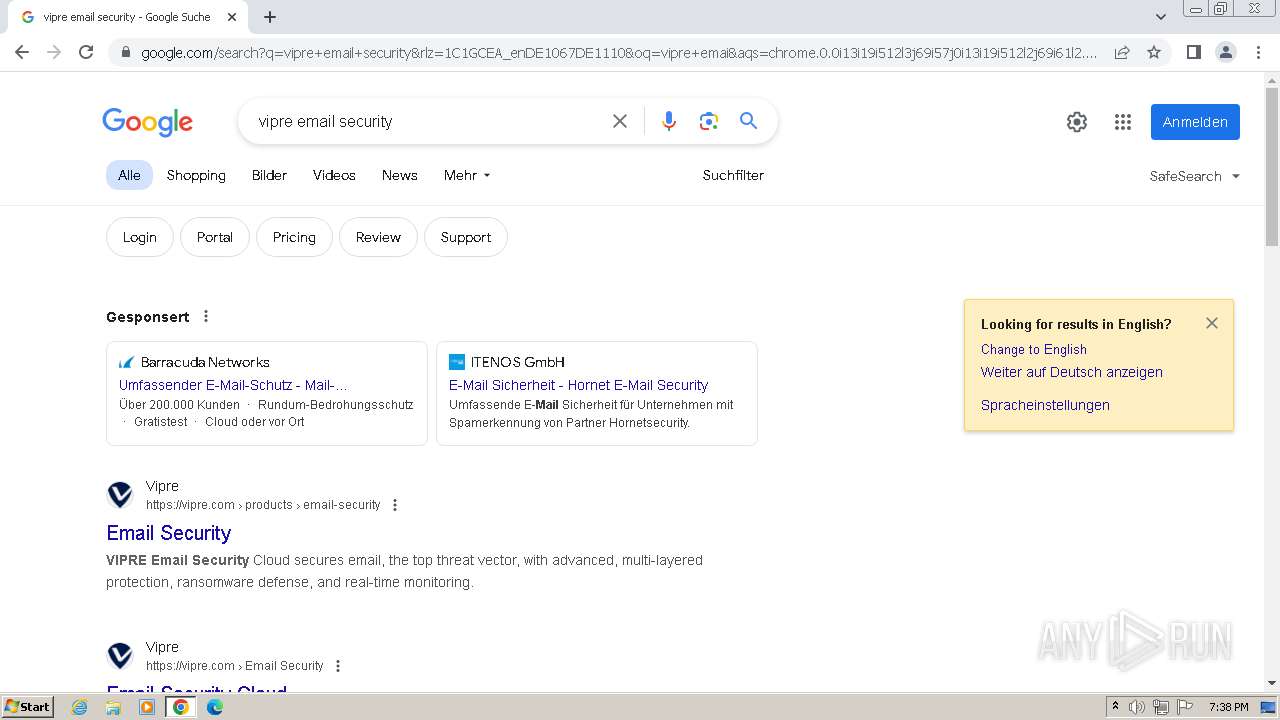Image resolution: width=1280 pixels, height=720 pixels.
Task: Share this page via address bar icon
Action: click(1122, 52)
